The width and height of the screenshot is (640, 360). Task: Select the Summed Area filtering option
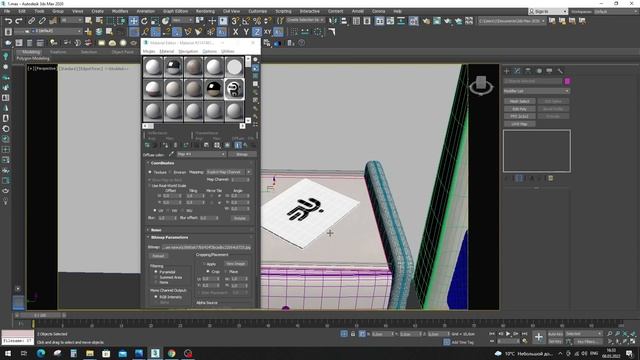click(x=156, y=277)
